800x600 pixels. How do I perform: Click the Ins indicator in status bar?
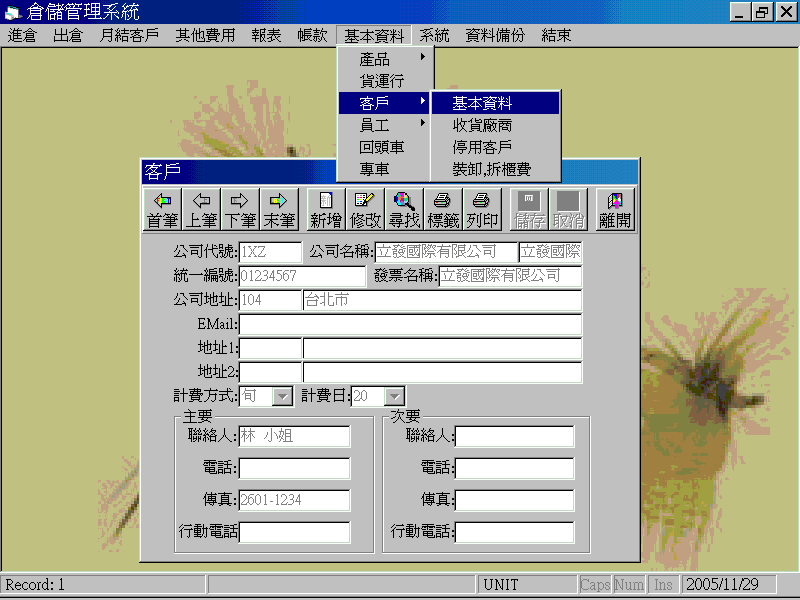pos(663,585)
